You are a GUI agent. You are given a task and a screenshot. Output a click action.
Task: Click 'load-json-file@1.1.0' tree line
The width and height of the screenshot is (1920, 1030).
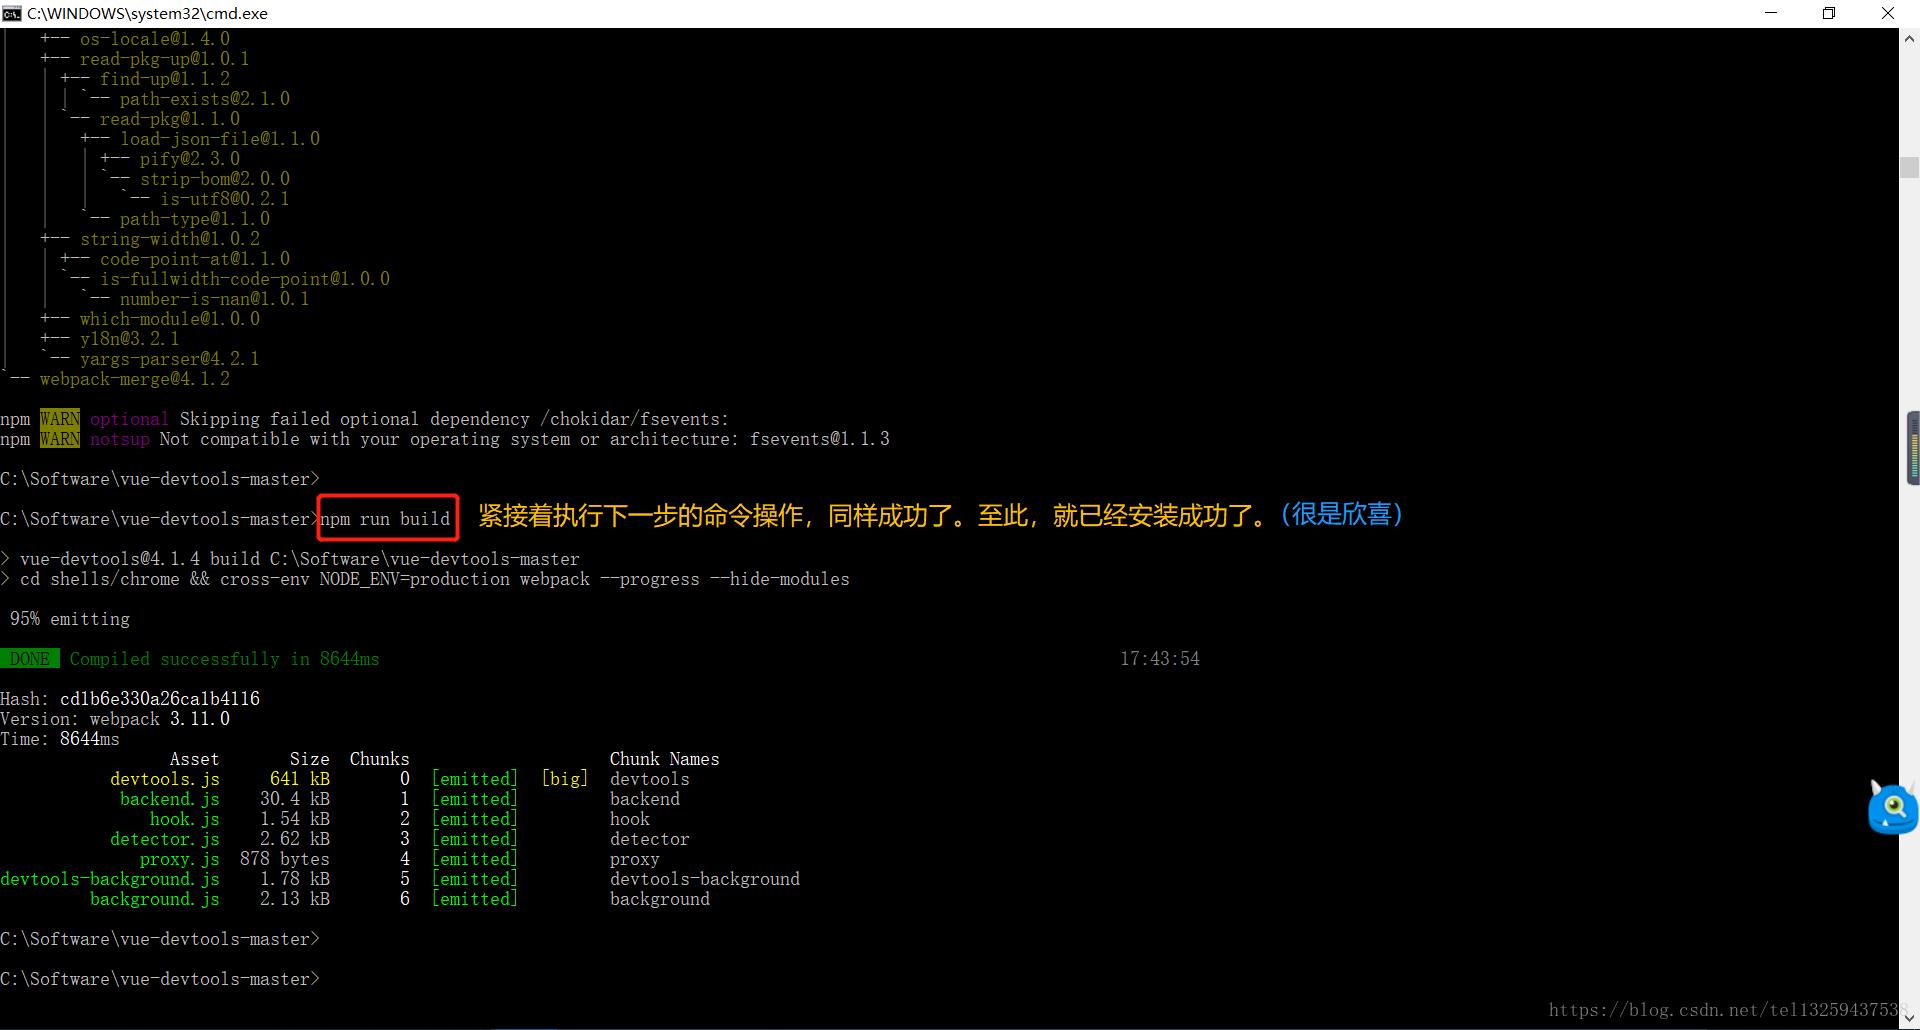click(x=220, y=139)
